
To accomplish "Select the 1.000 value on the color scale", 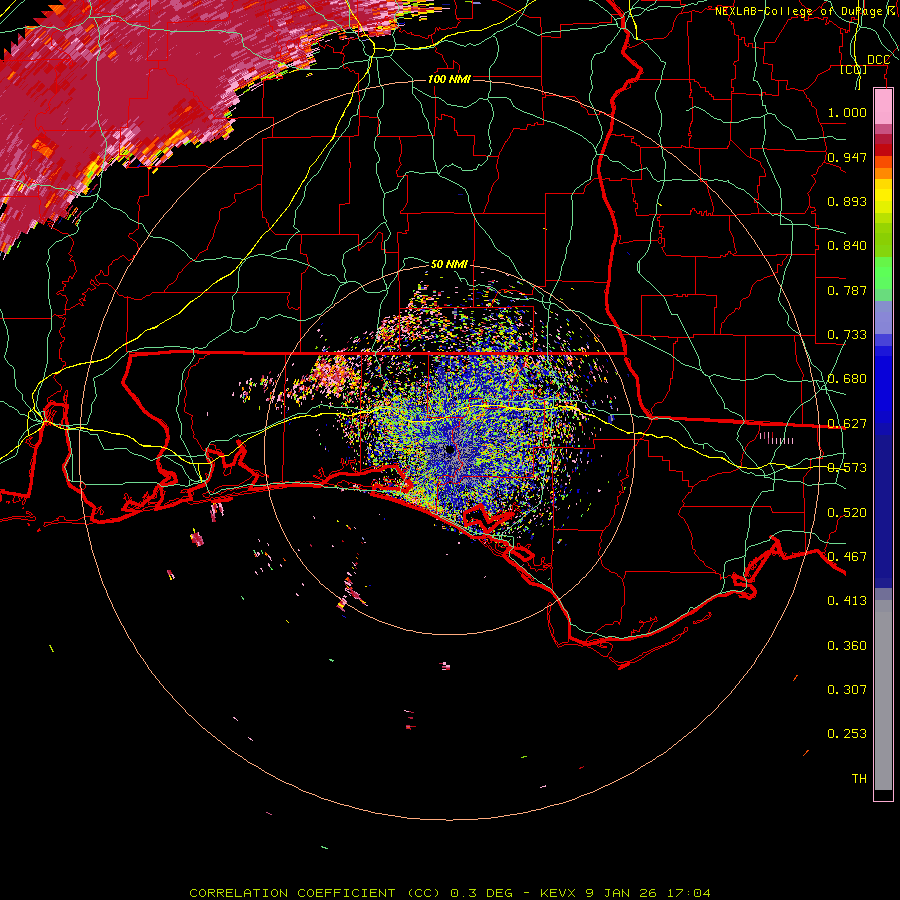I will tap(847, 112).
